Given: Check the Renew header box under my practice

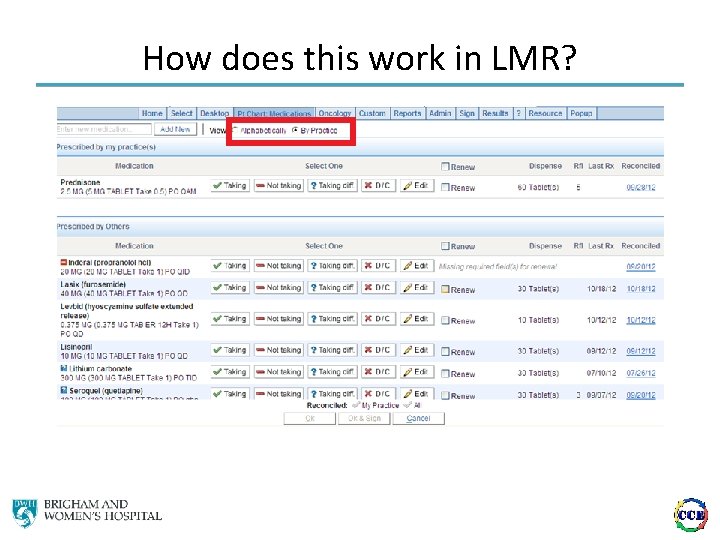Looking at the screenshot, I should 445,166.
